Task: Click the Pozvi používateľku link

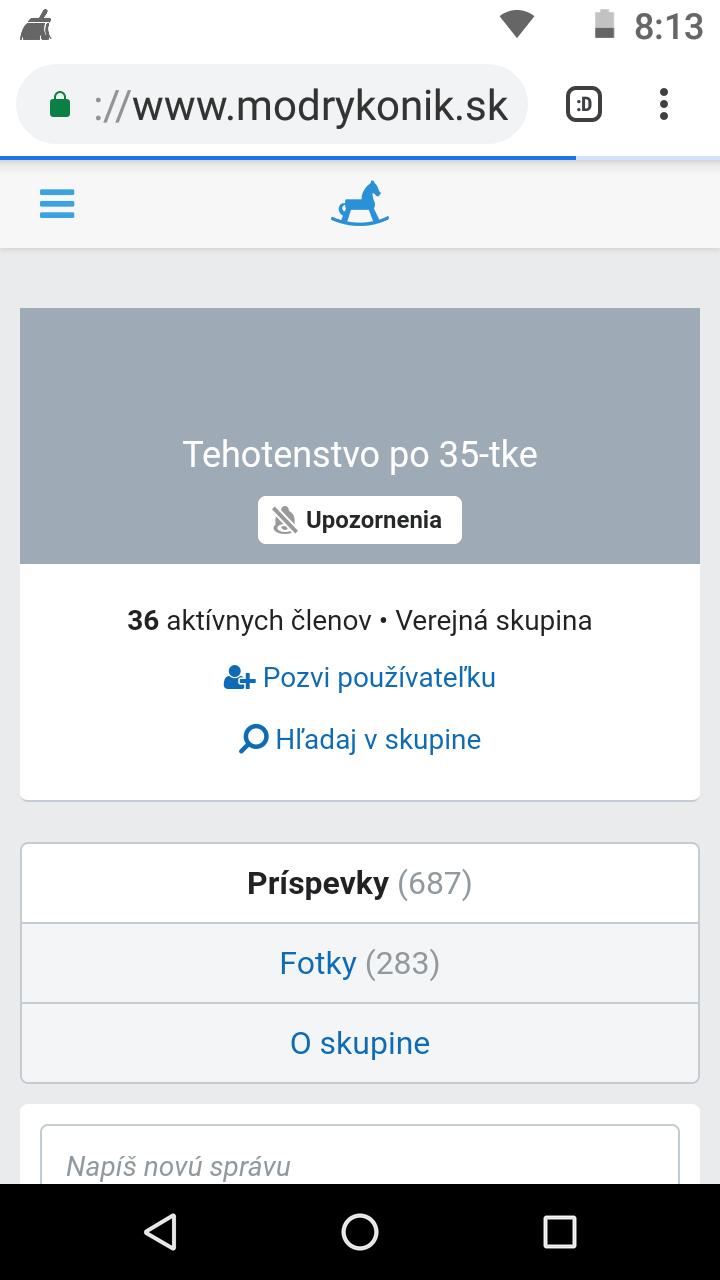Action: coord(379,678)
